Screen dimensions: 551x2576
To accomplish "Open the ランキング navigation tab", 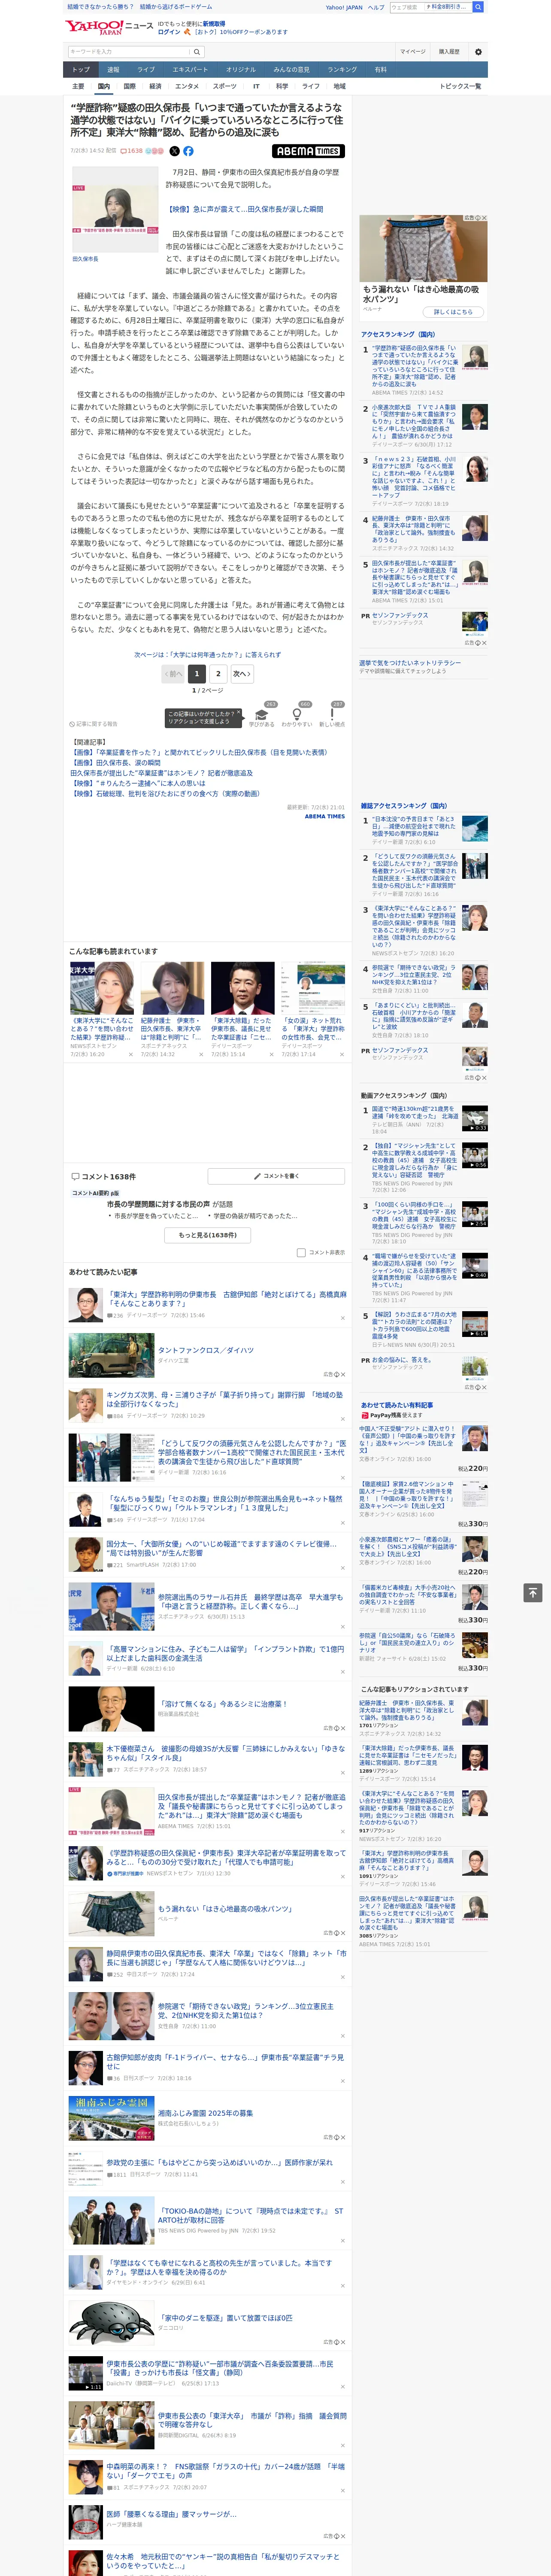I will [x=342, y=69].
